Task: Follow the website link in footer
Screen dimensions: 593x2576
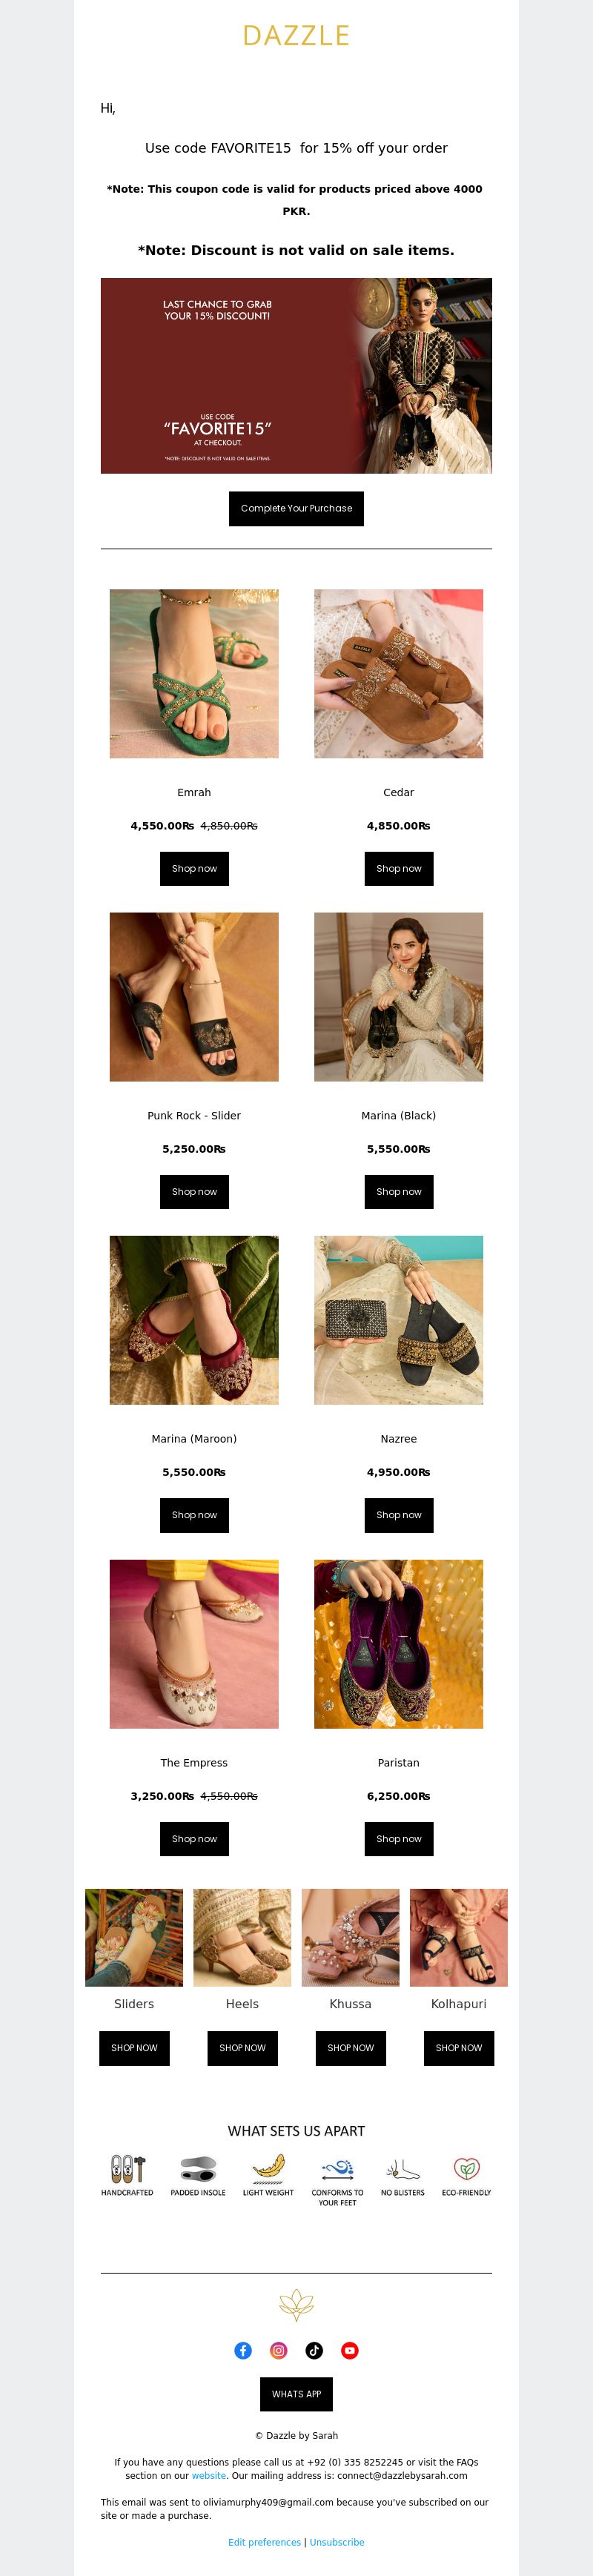Action: pos(209,2475)
